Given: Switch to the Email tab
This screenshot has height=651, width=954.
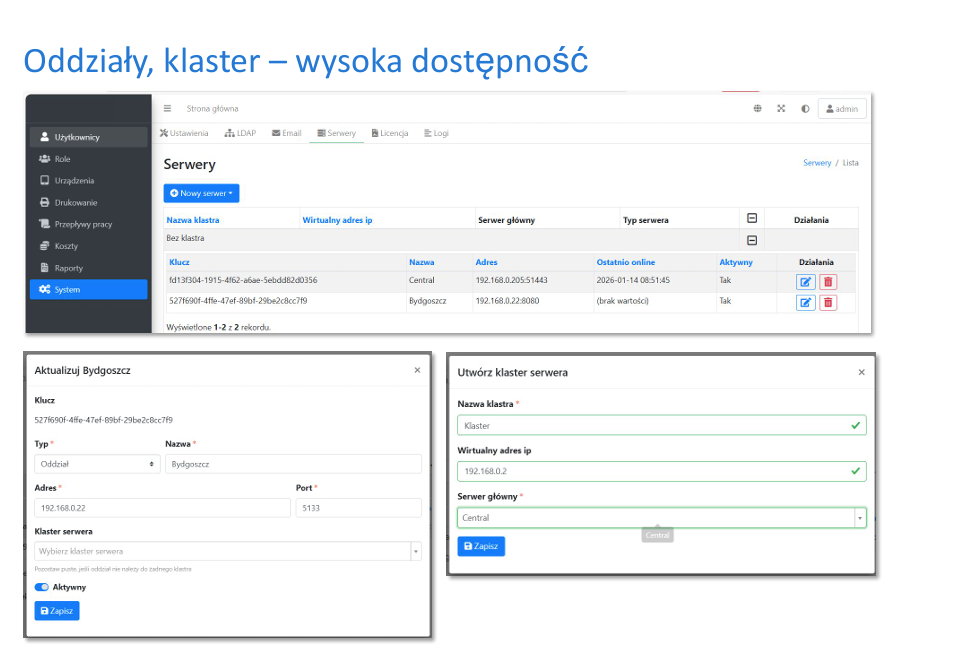Looking at the screenshot, I should click(x=287, y=133).
